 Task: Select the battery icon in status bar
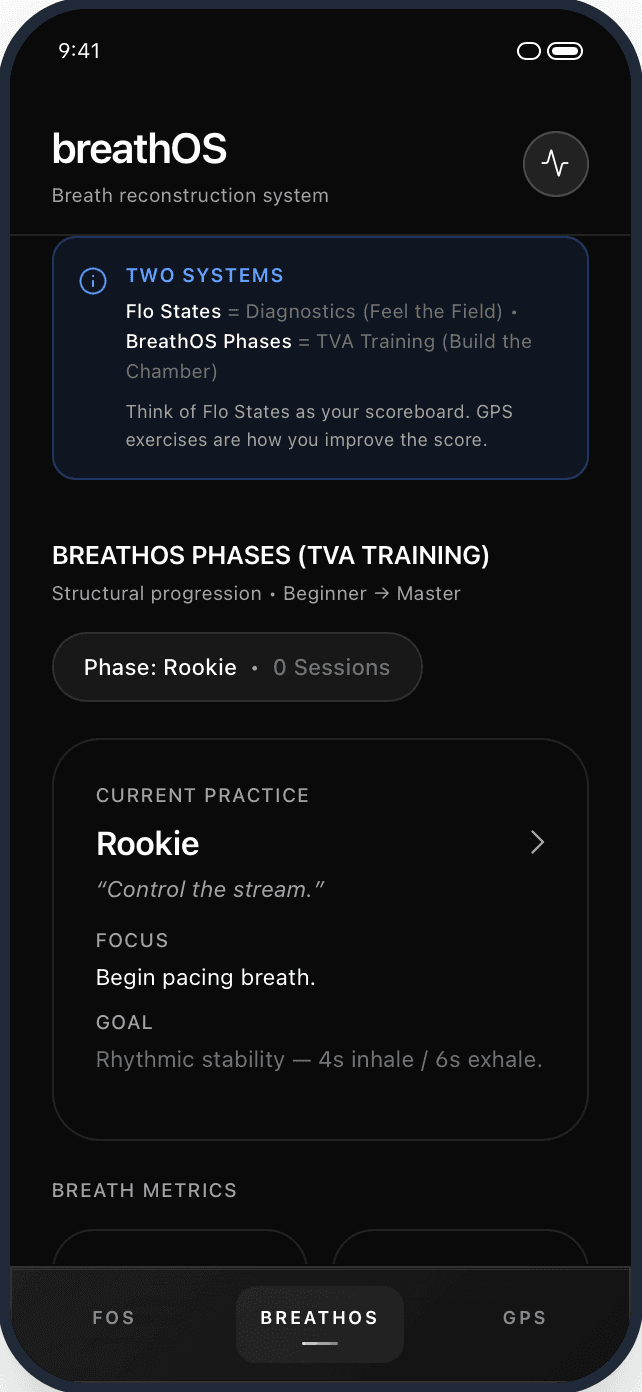pos(566,50)
